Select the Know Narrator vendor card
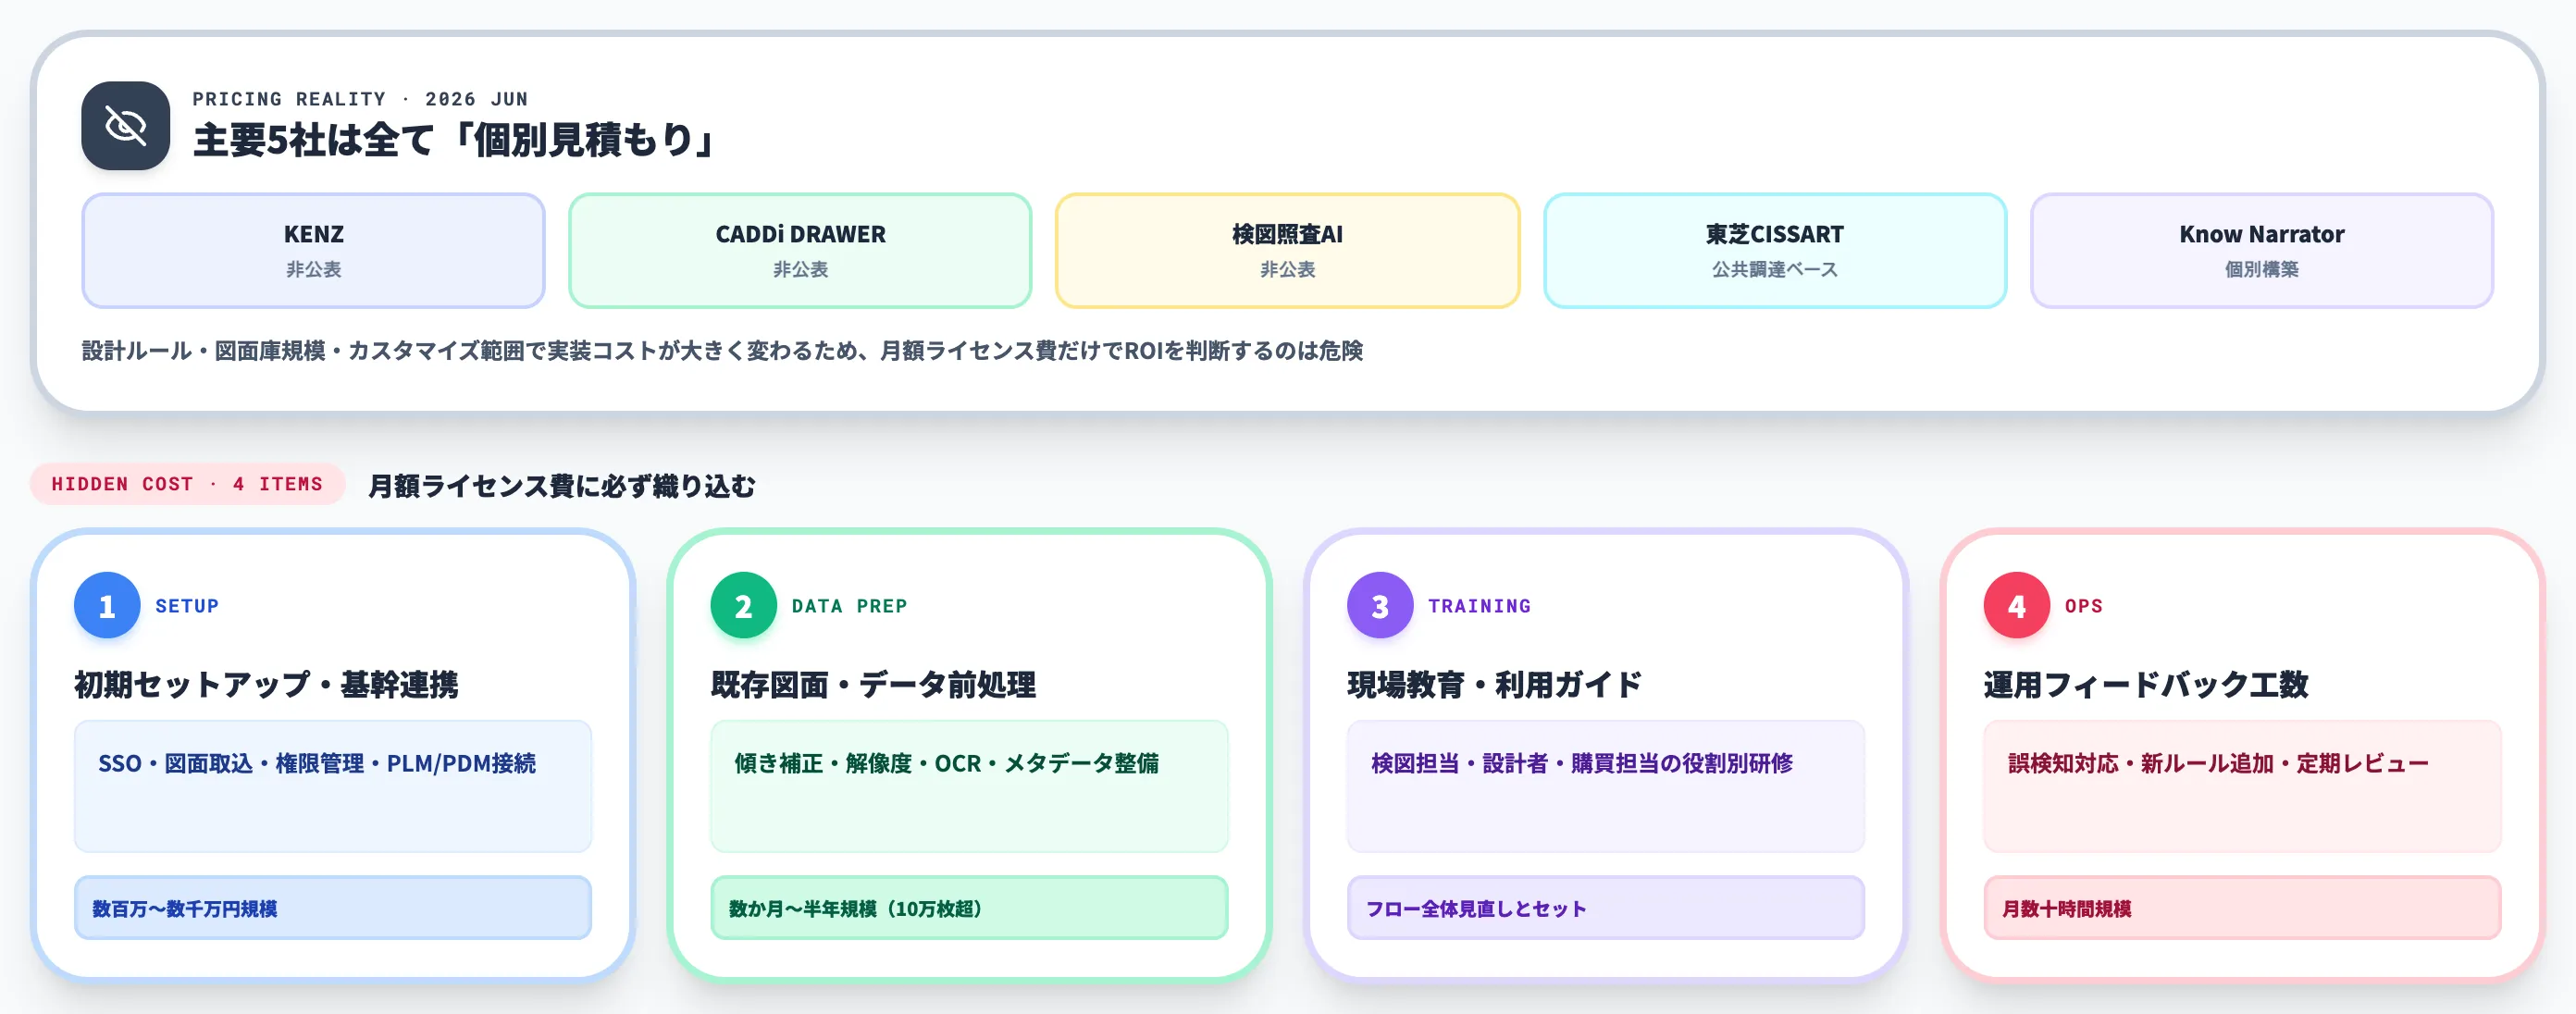 (2262, 251)
